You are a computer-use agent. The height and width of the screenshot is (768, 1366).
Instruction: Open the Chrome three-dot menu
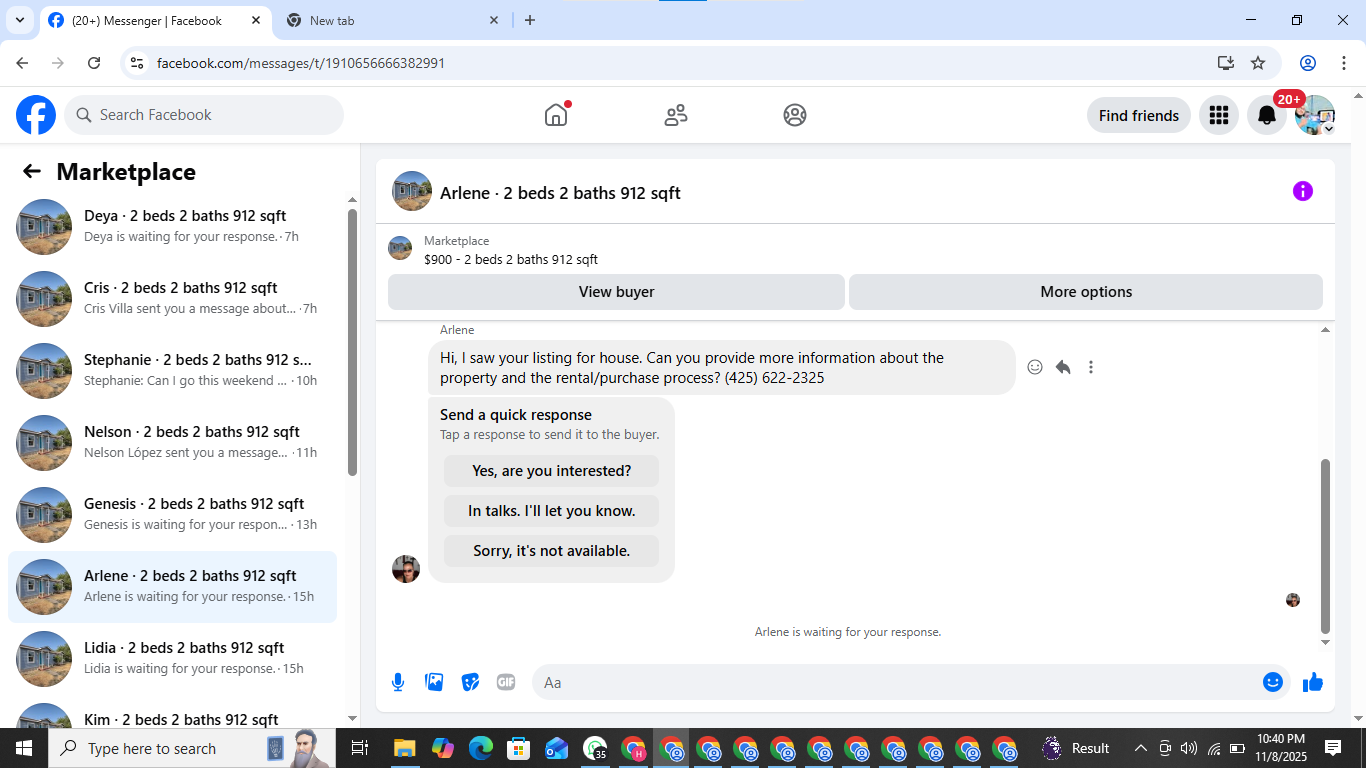1343,63
